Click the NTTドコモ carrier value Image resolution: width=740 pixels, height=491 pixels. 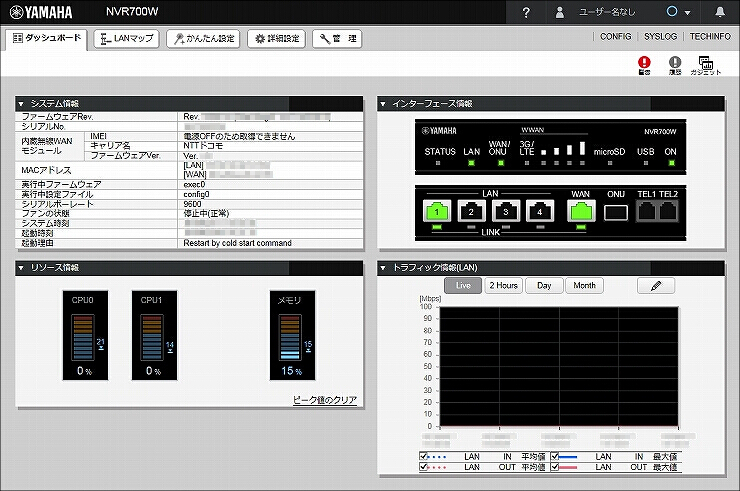pos(202,146)
